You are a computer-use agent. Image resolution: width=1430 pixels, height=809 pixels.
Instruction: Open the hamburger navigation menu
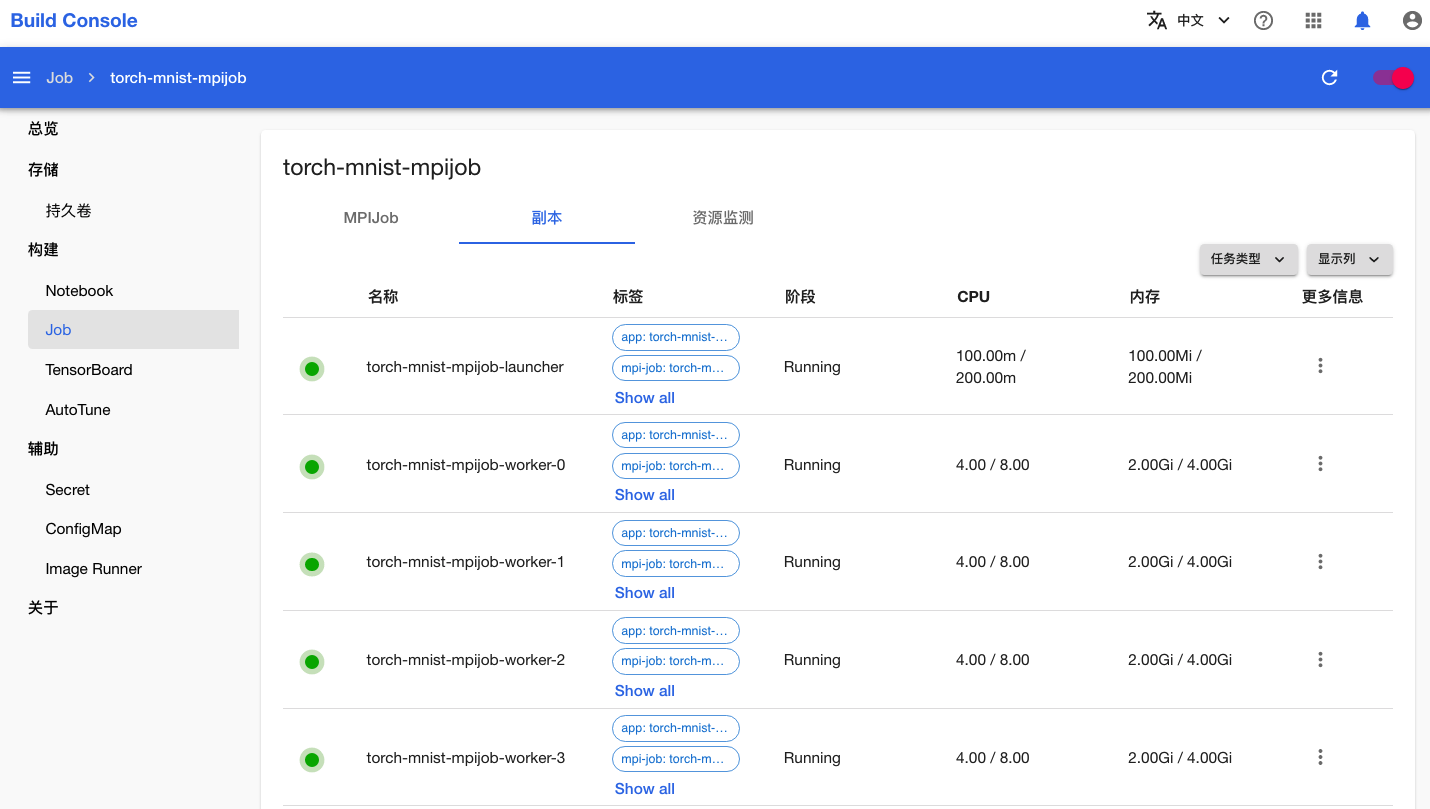coord(21,78)
